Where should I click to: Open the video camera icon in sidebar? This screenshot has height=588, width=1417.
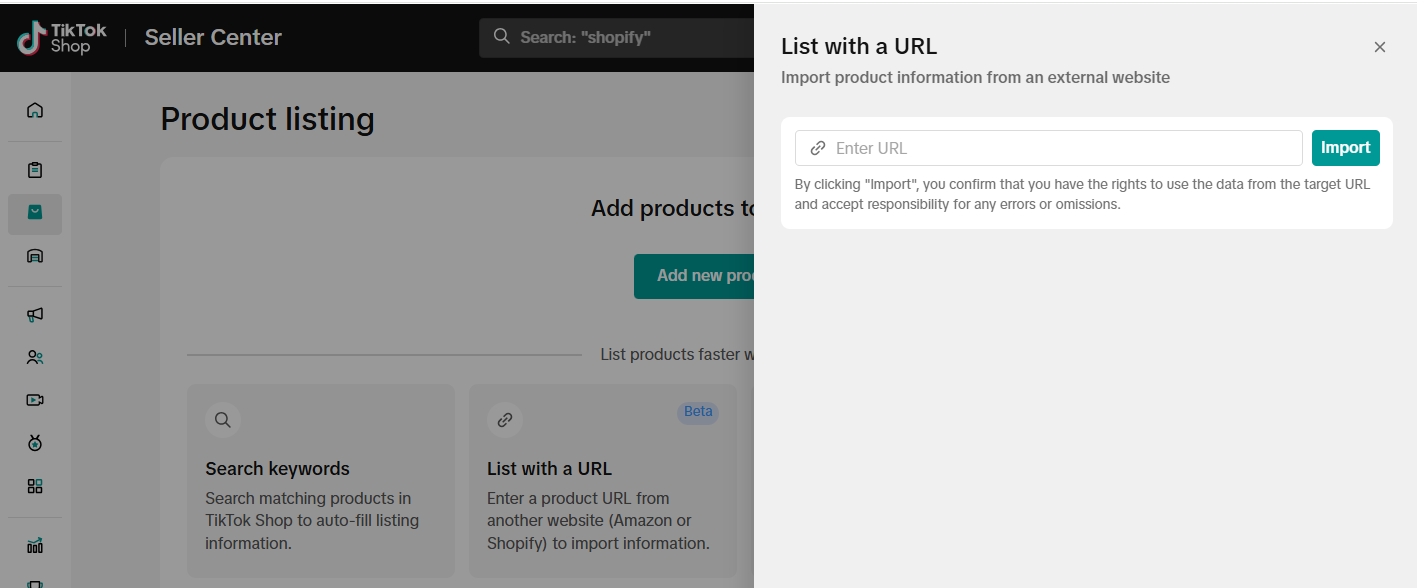coord(35,400)
